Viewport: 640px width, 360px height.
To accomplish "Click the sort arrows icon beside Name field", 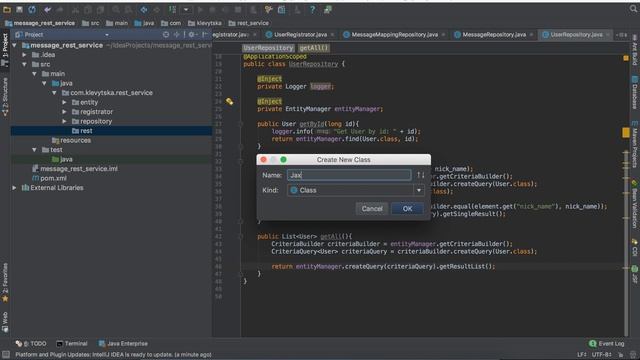I will (420, 175).
